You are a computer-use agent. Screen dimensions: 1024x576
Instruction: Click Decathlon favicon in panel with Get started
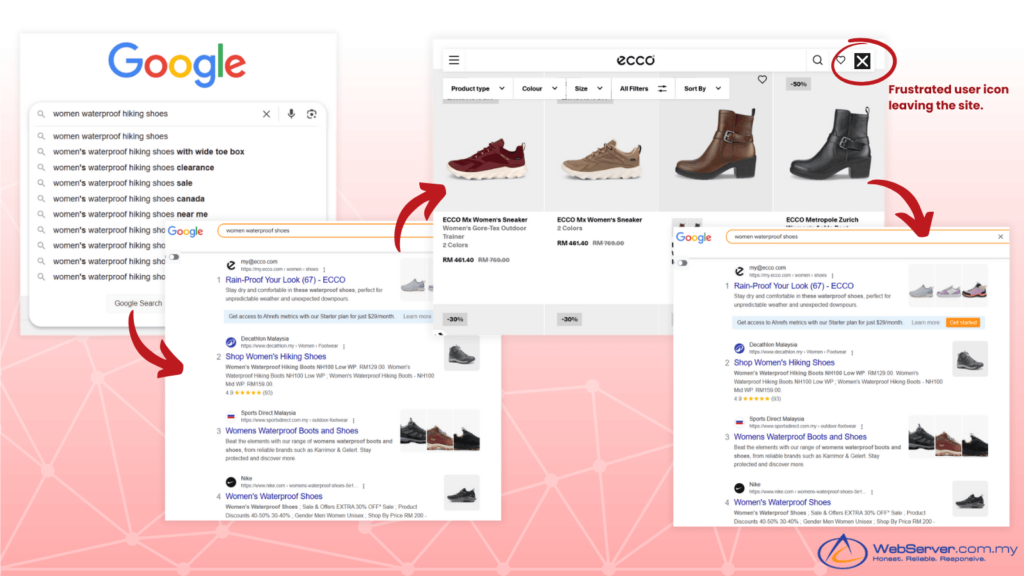[739, 348]
